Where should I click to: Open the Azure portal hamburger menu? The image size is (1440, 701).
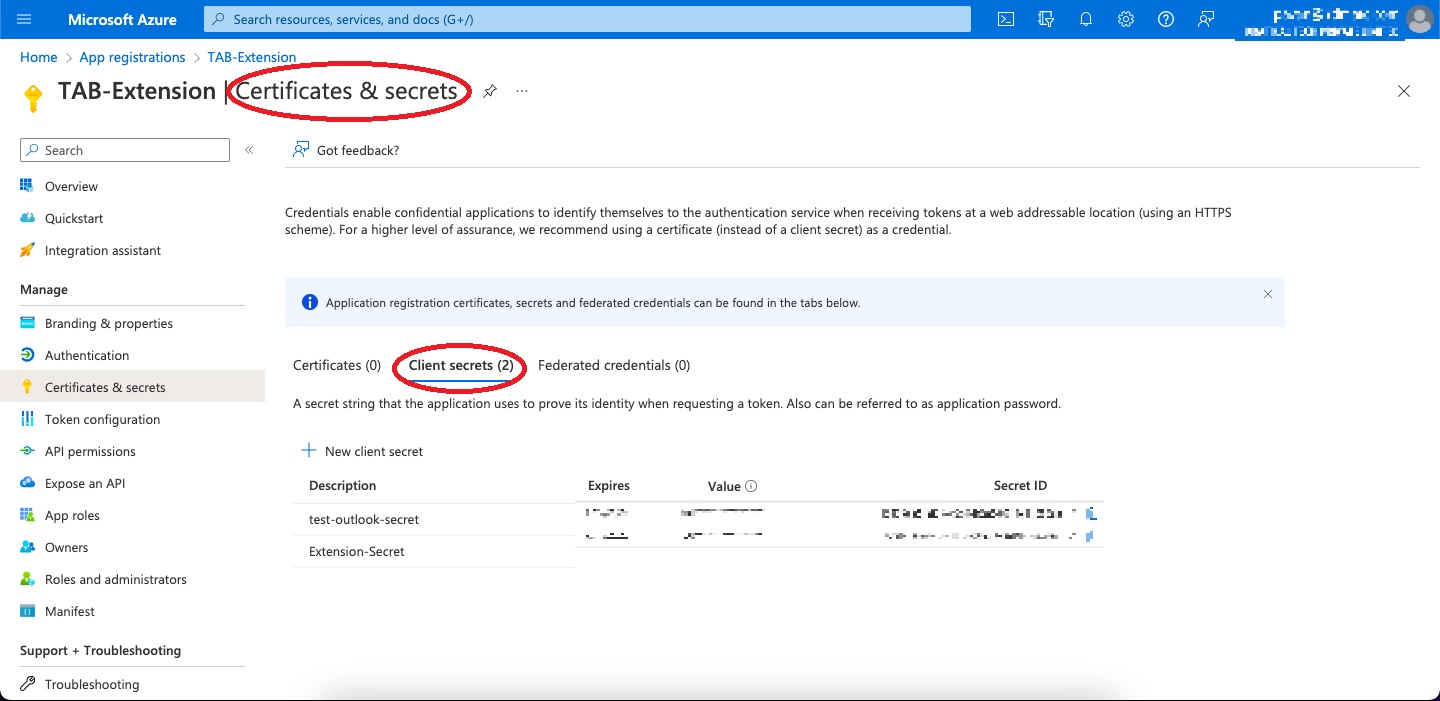click(x=24, y=19)
